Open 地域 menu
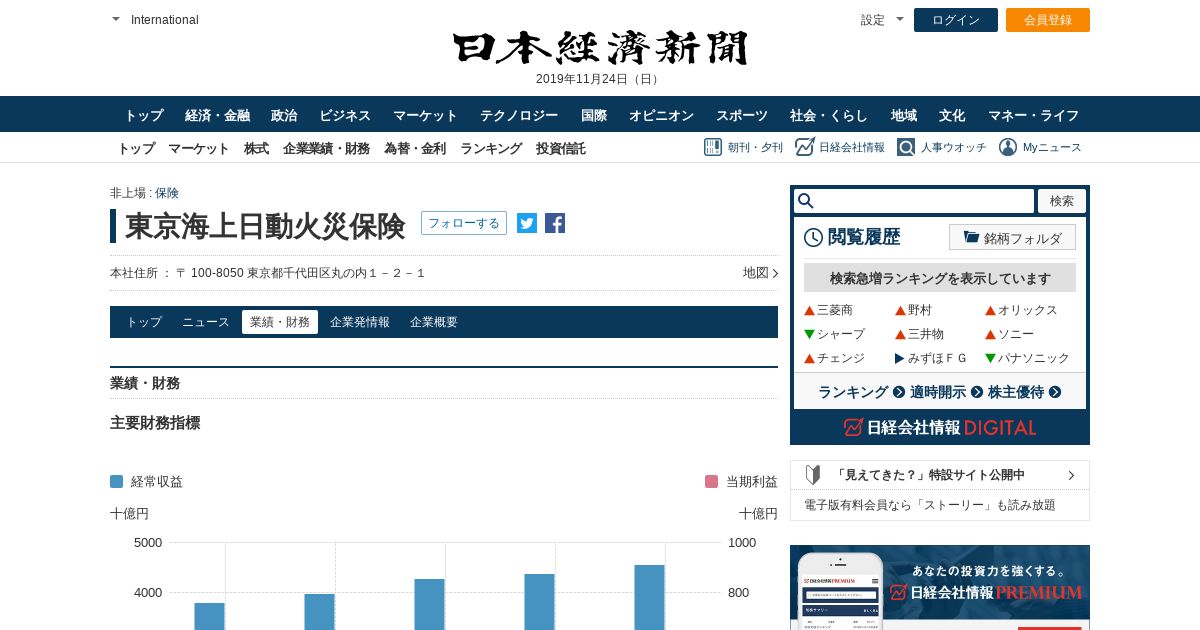Viewport: 1200px width, 630px height. pos(904,115)
